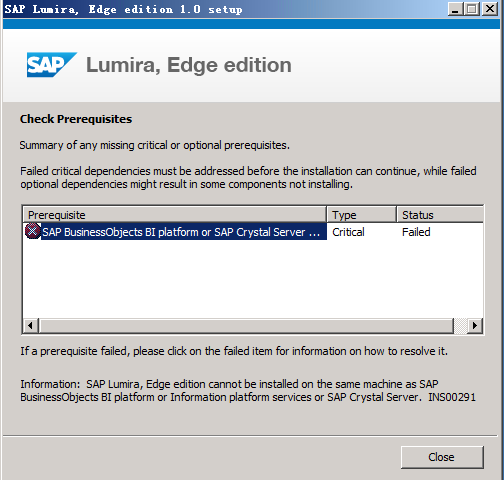Click the SAP logo
Image resolution: width=504 pixels, height=480 pixels.
click(x=52, y=64)
